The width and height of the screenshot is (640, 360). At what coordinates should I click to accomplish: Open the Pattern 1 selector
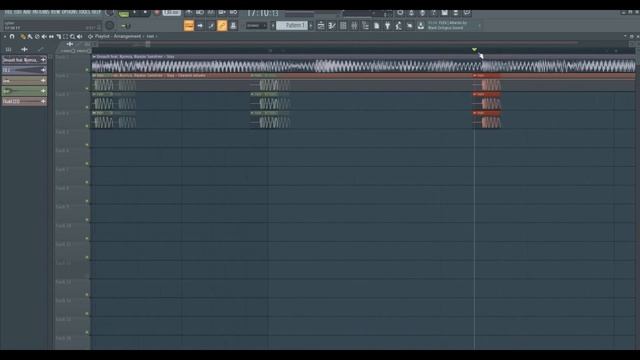(x=292, y=25)
